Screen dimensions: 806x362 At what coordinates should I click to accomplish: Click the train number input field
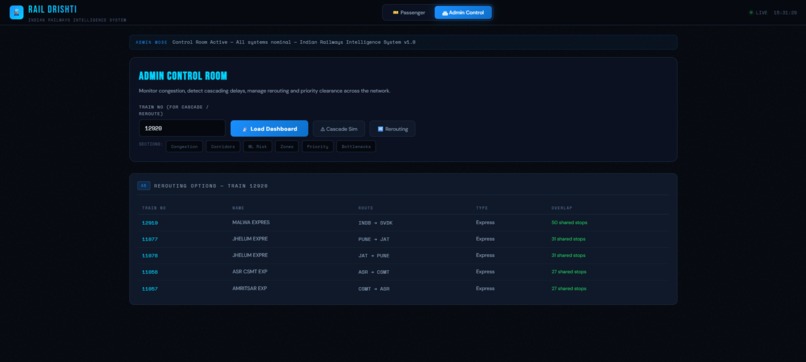182,128
